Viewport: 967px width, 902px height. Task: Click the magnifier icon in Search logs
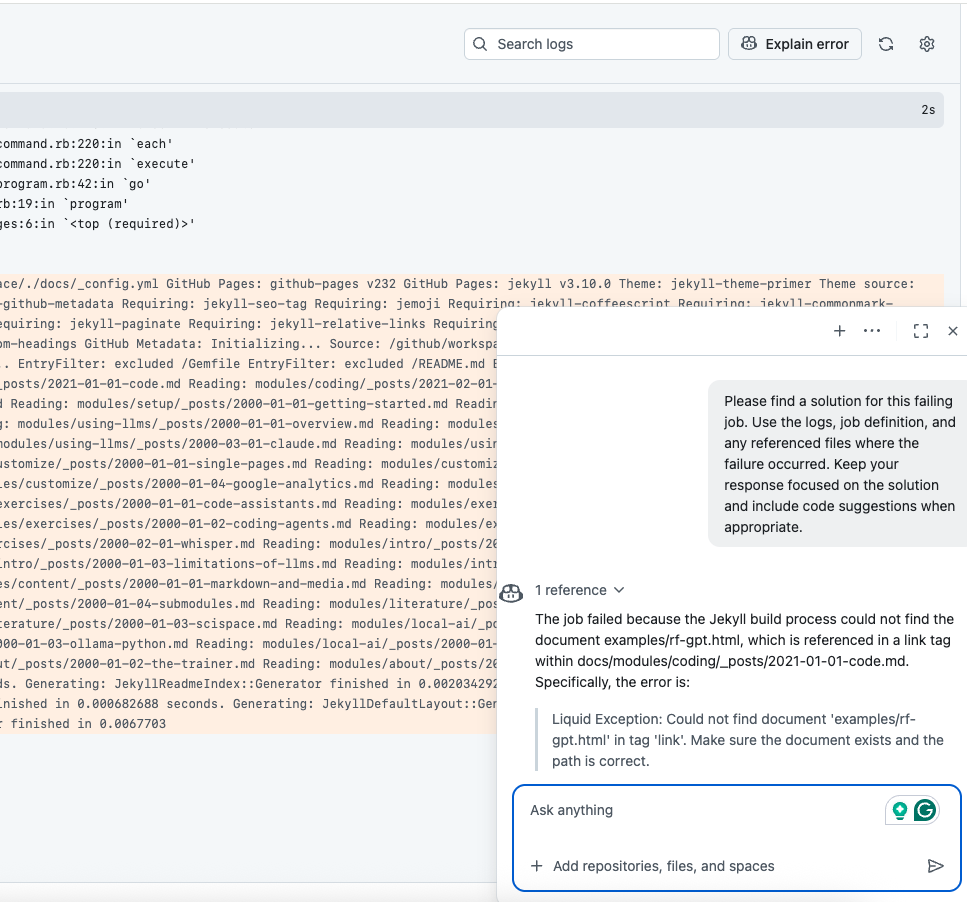(481, 44)
